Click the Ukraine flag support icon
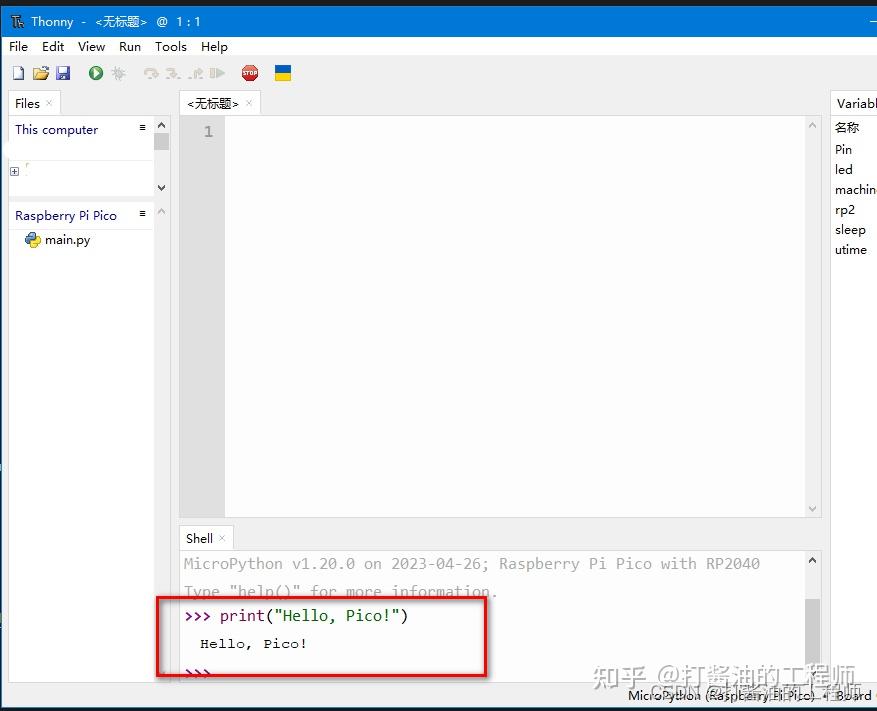The width and height of the screenshot is (877, 711). coord(282,72)
